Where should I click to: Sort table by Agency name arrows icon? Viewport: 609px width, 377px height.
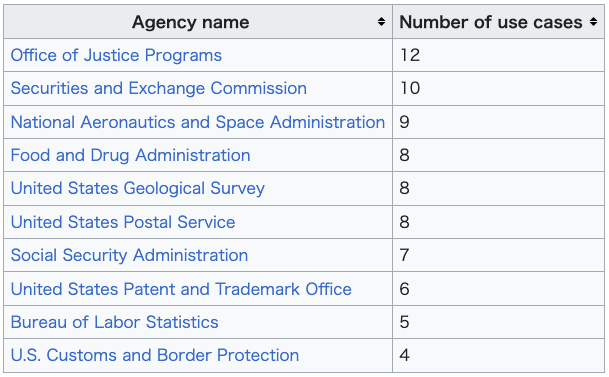coord(381,22)
